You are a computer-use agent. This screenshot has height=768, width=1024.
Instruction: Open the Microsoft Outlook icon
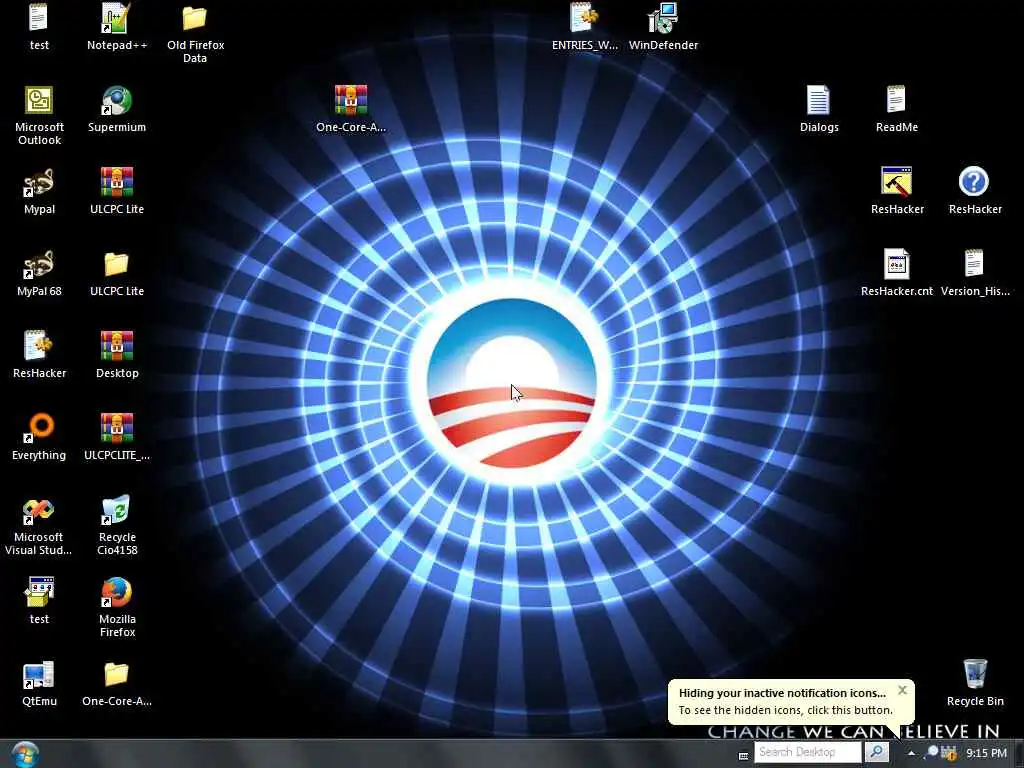[39, 115]
